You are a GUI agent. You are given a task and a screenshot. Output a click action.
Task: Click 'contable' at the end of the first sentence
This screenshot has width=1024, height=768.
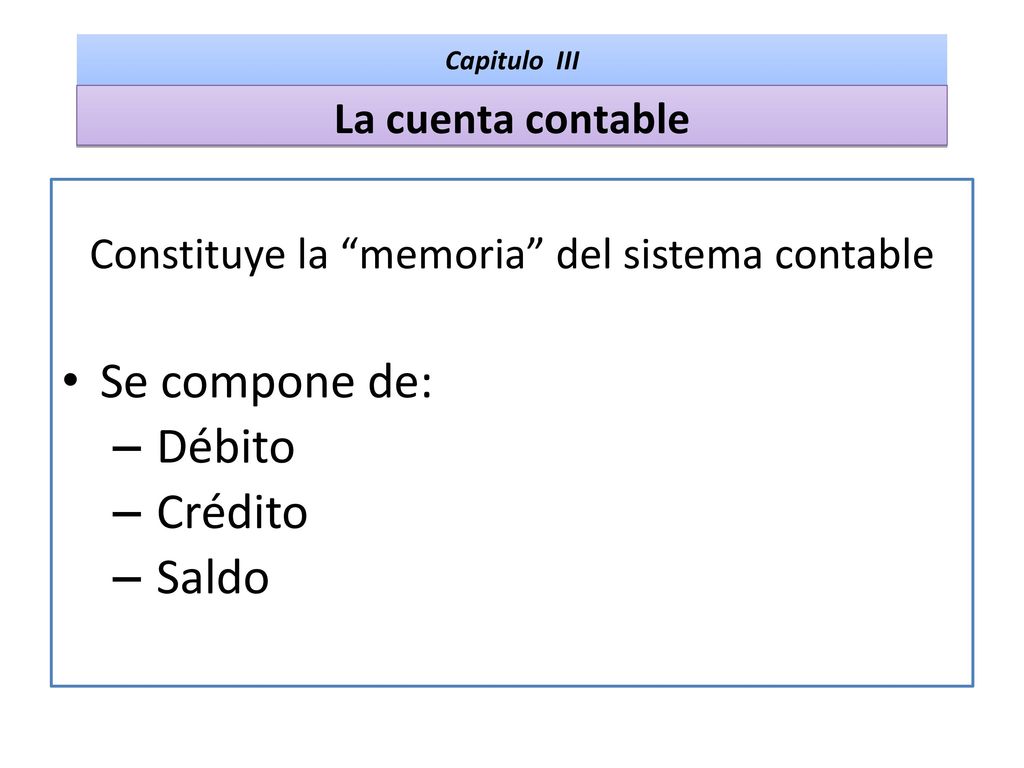pyautogui.click(x=854, y=253)
